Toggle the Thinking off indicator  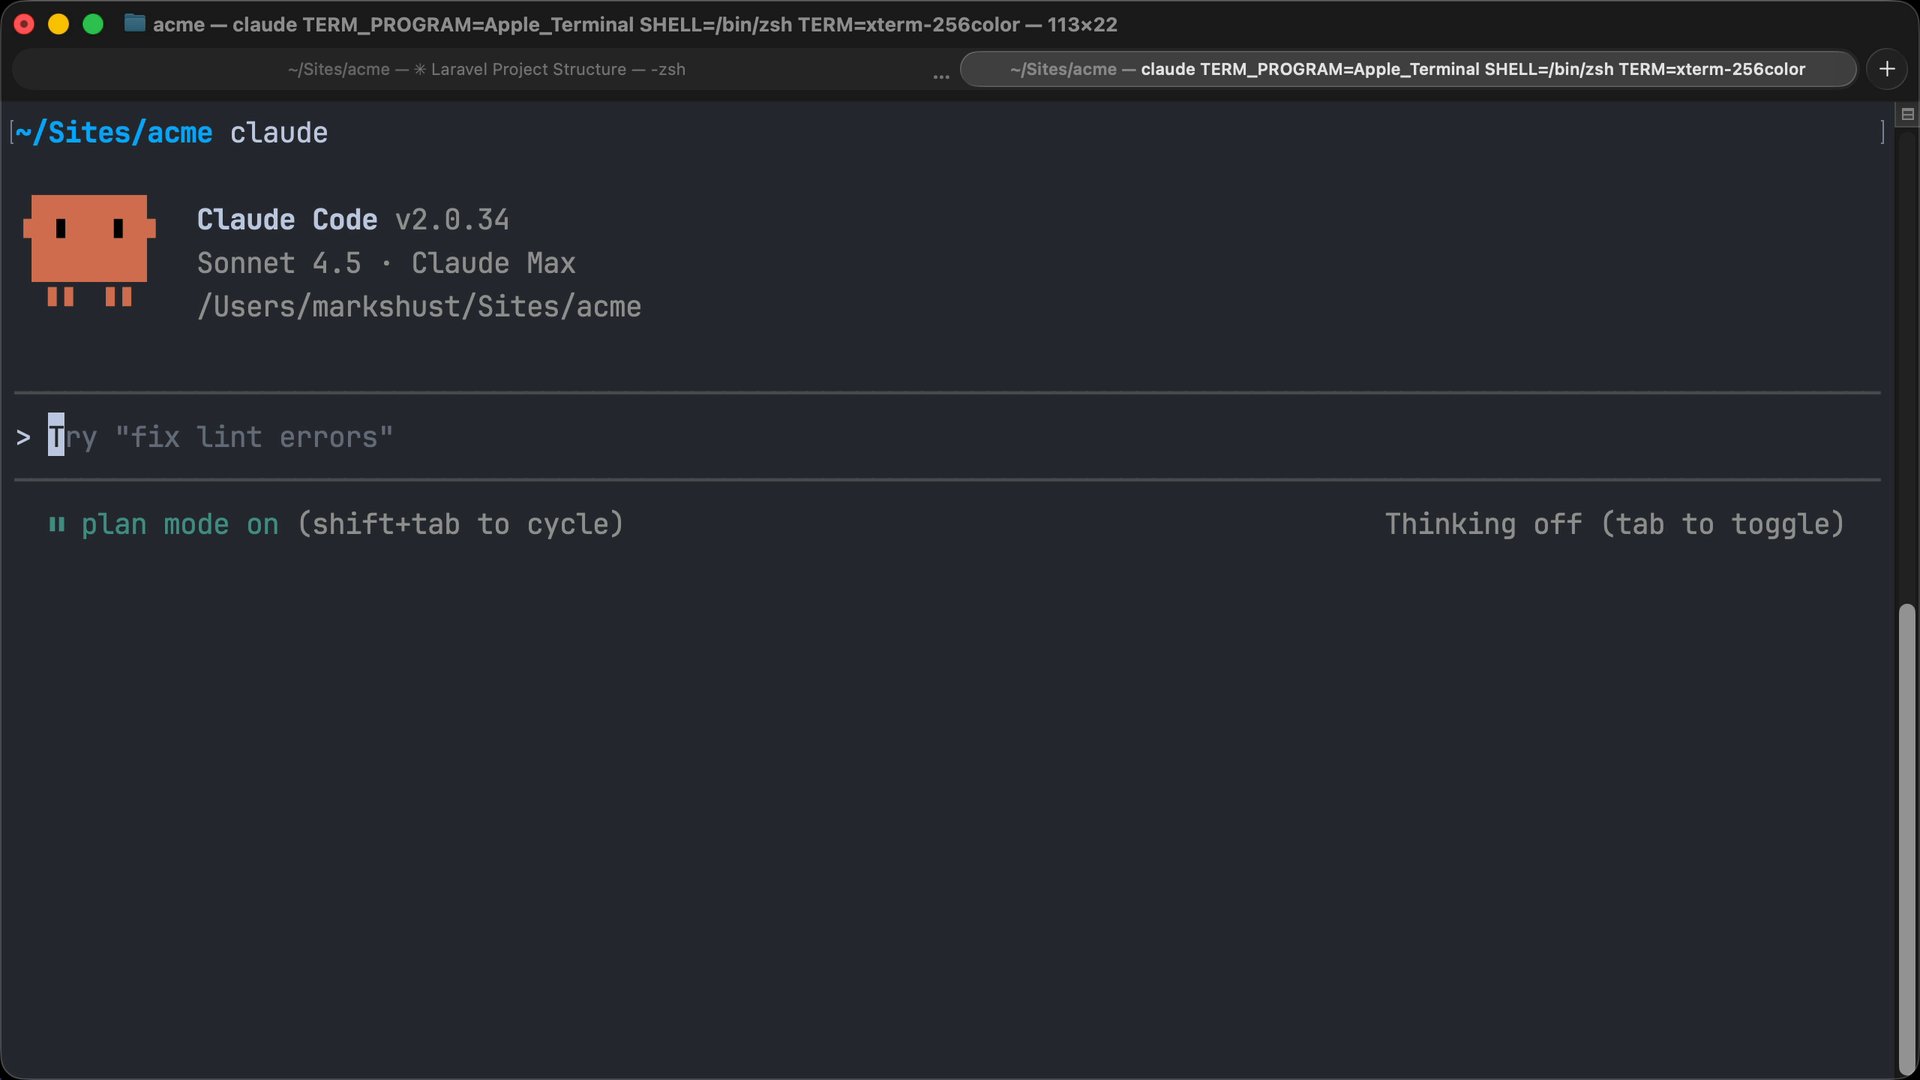point(1613,523)
